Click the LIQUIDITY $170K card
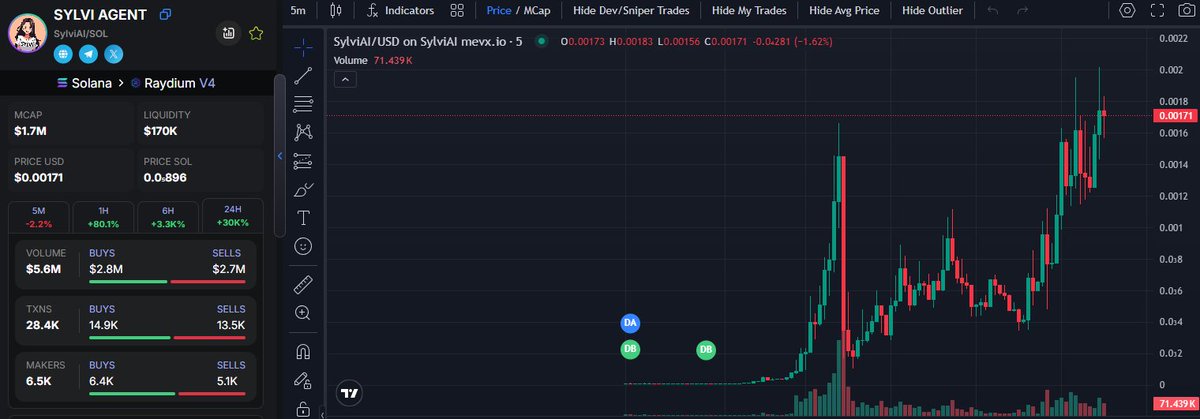The height and width of the screenshot is (419, 1200). click(x=200, y=123)
